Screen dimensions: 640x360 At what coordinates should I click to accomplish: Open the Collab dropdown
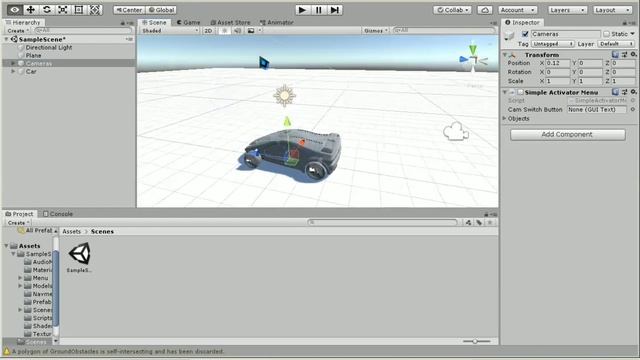point(452,10)
